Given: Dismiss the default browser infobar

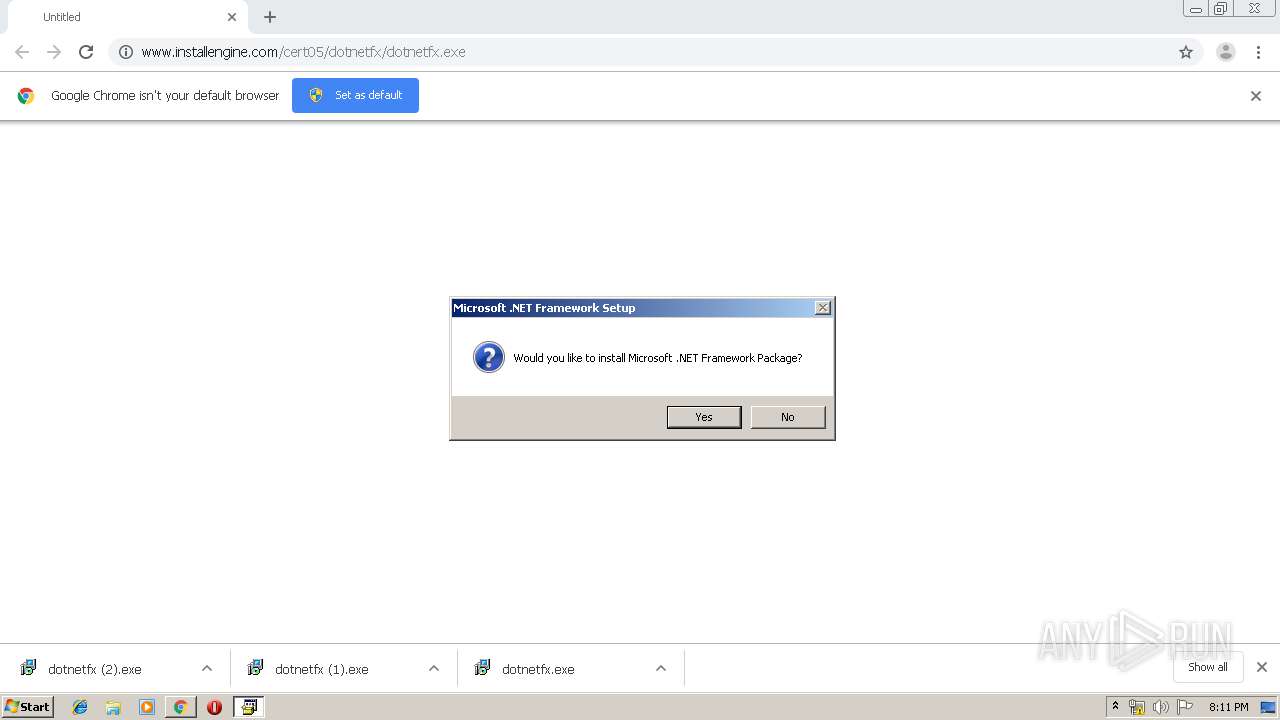Looking at the screenshot, I should tap(1256, 96).
